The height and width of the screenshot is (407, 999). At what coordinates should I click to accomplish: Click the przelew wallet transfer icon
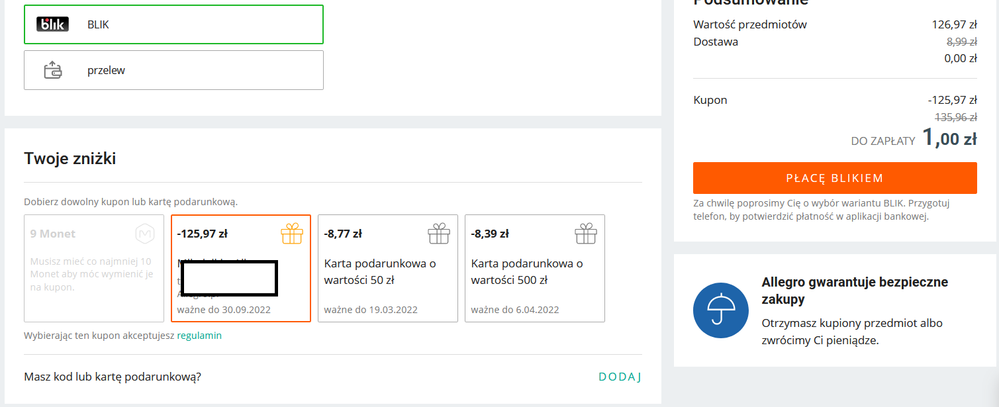52,71
